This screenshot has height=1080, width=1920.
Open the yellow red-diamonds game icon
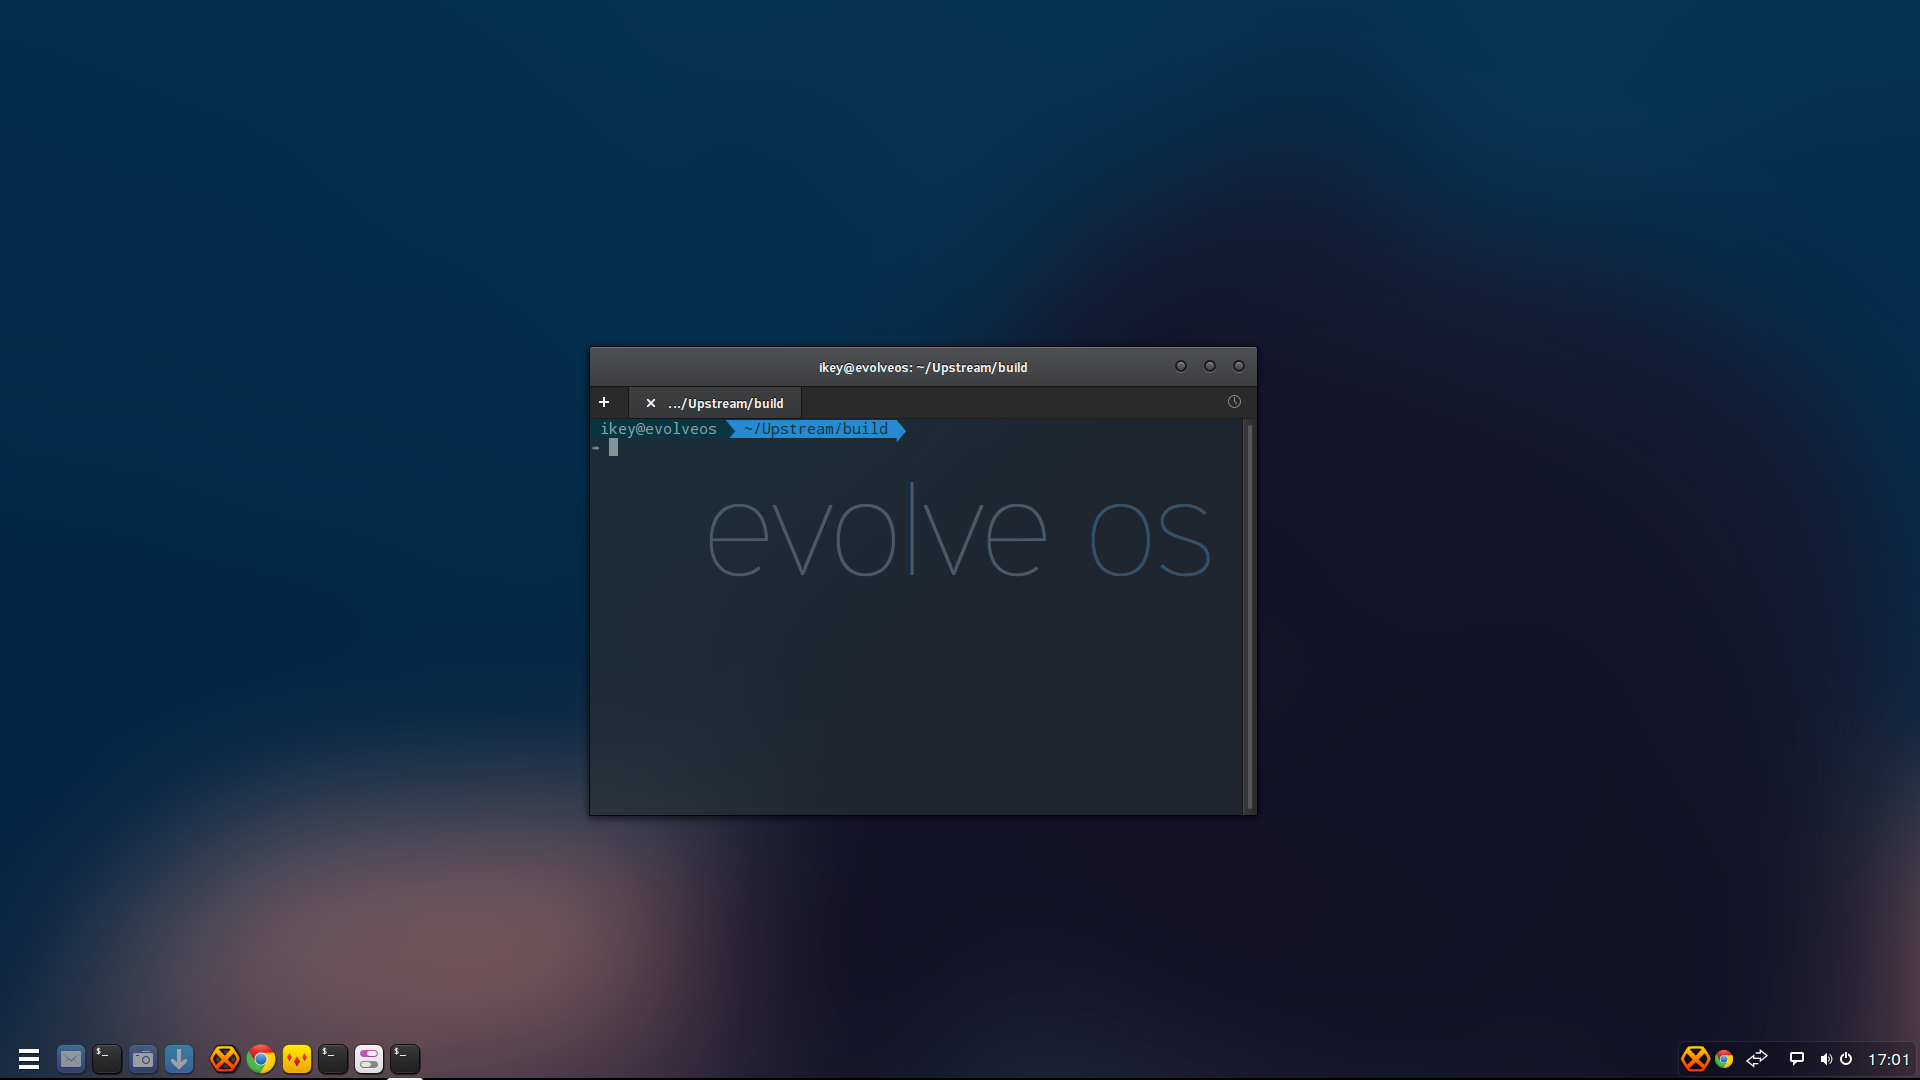pos(297,1059)
